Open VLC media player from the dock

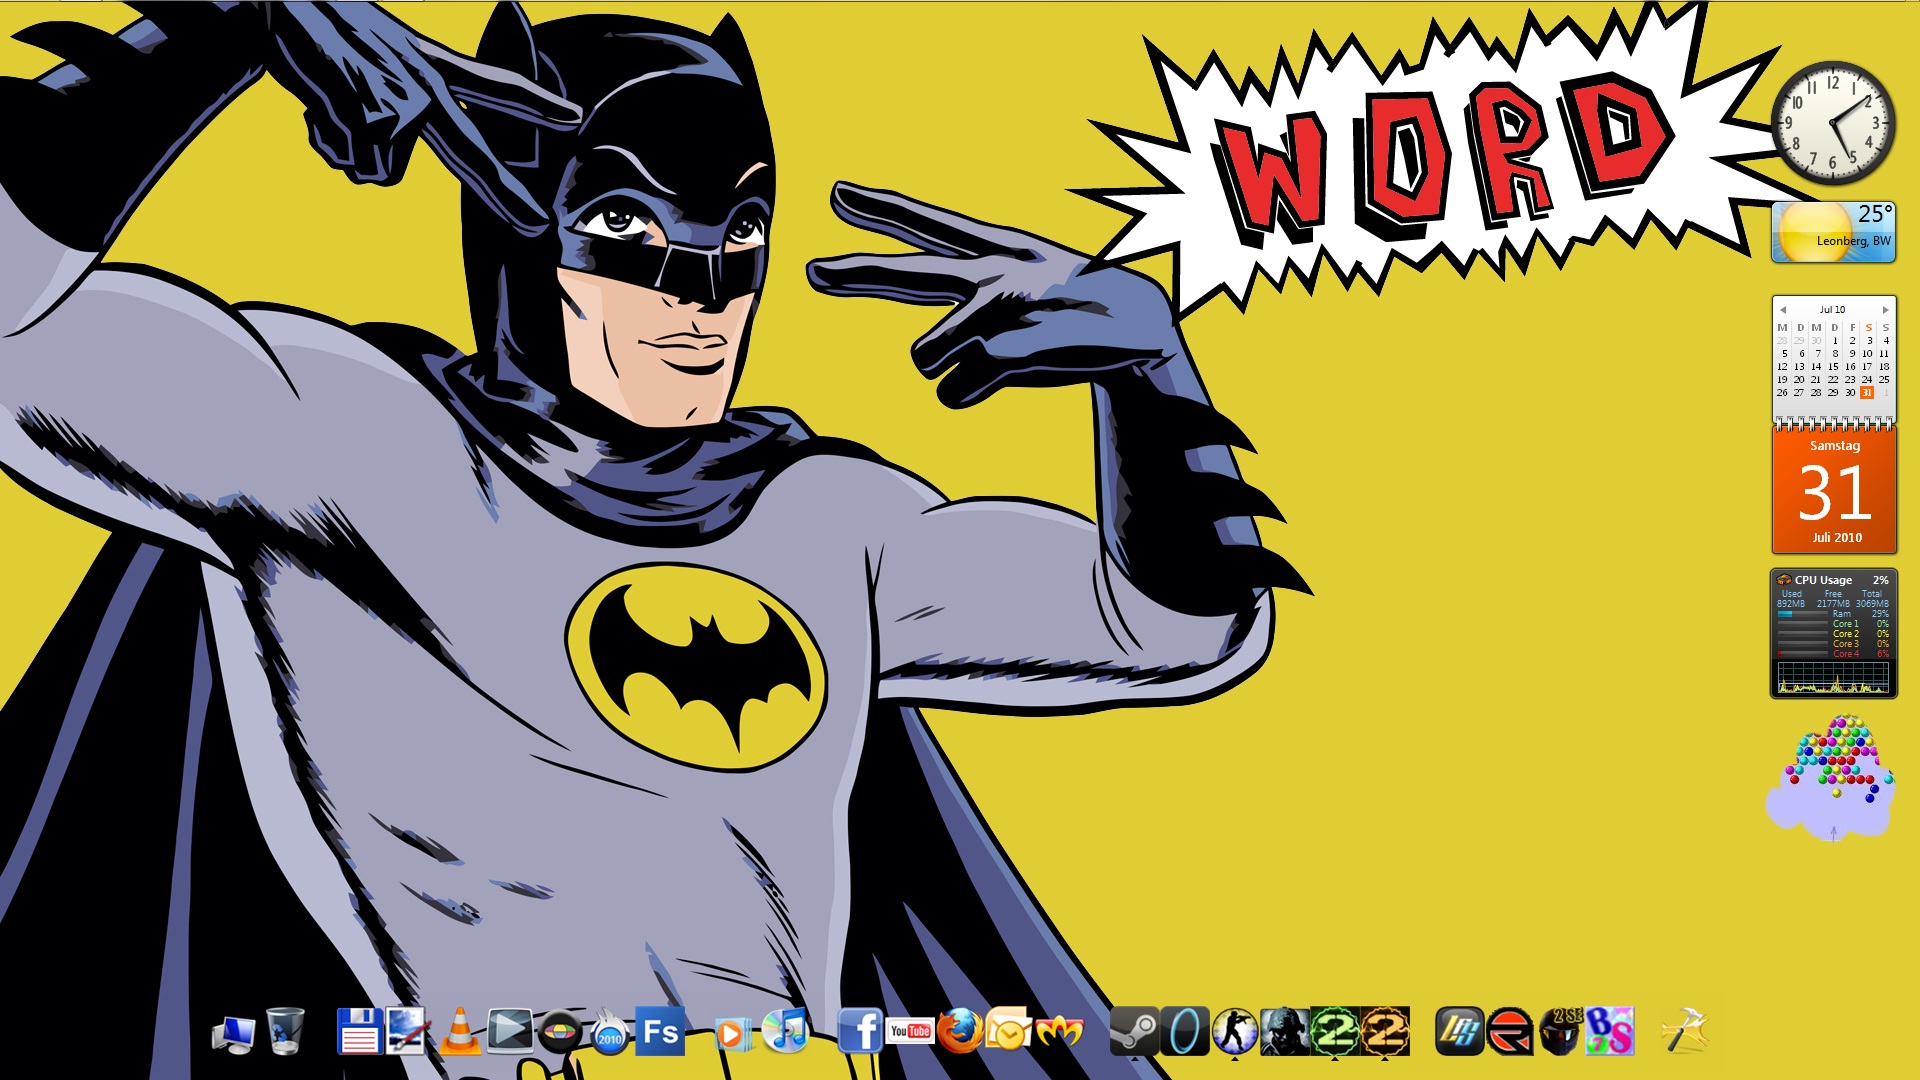(x=460, y=1032)
